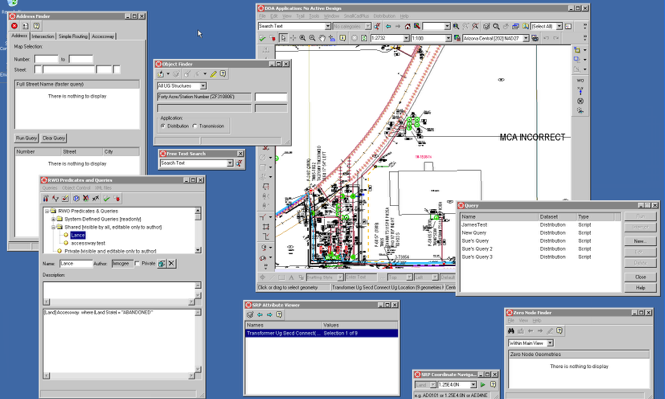Expand the System-Defined Queries tree node
Image resolution: width=665 pixels, height=399 pixels.
[x=53, y=219]
